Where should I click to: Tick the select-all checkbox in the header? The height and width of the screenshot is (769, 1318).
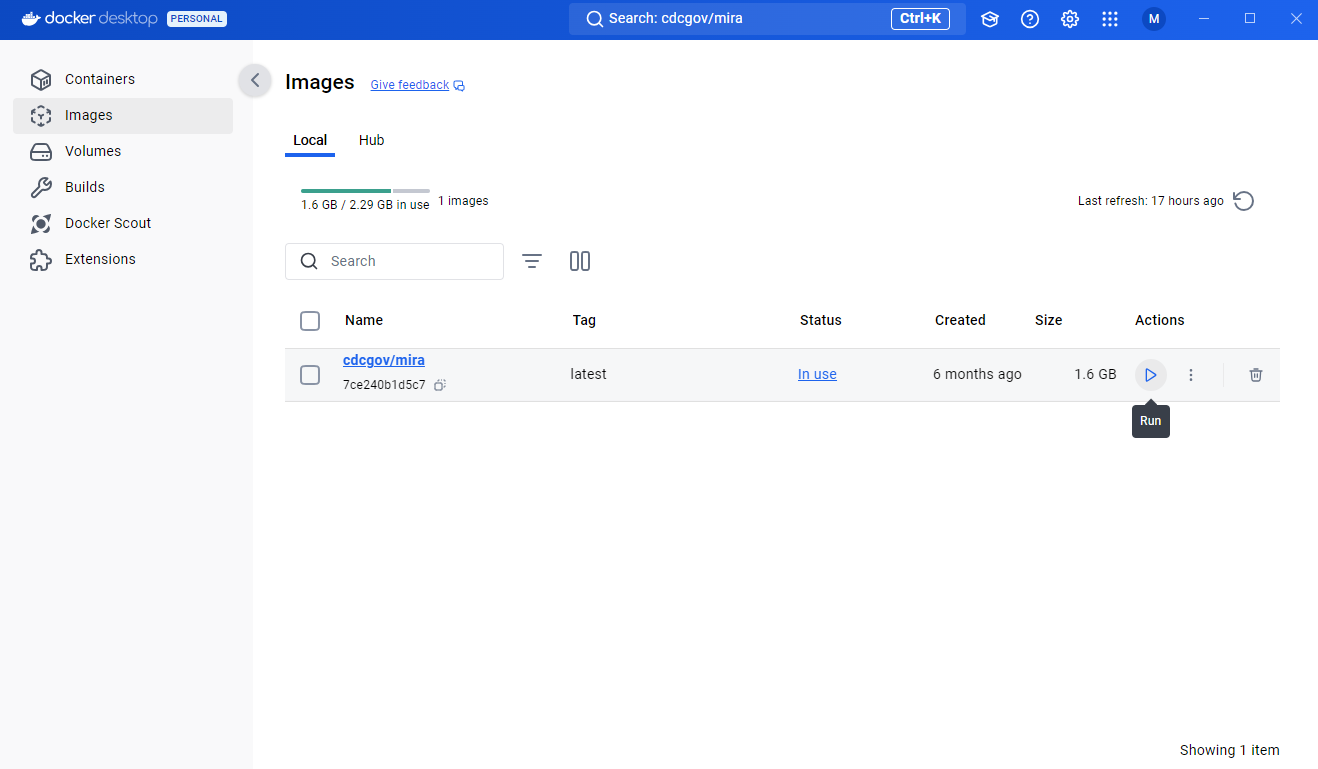(310, 321)
